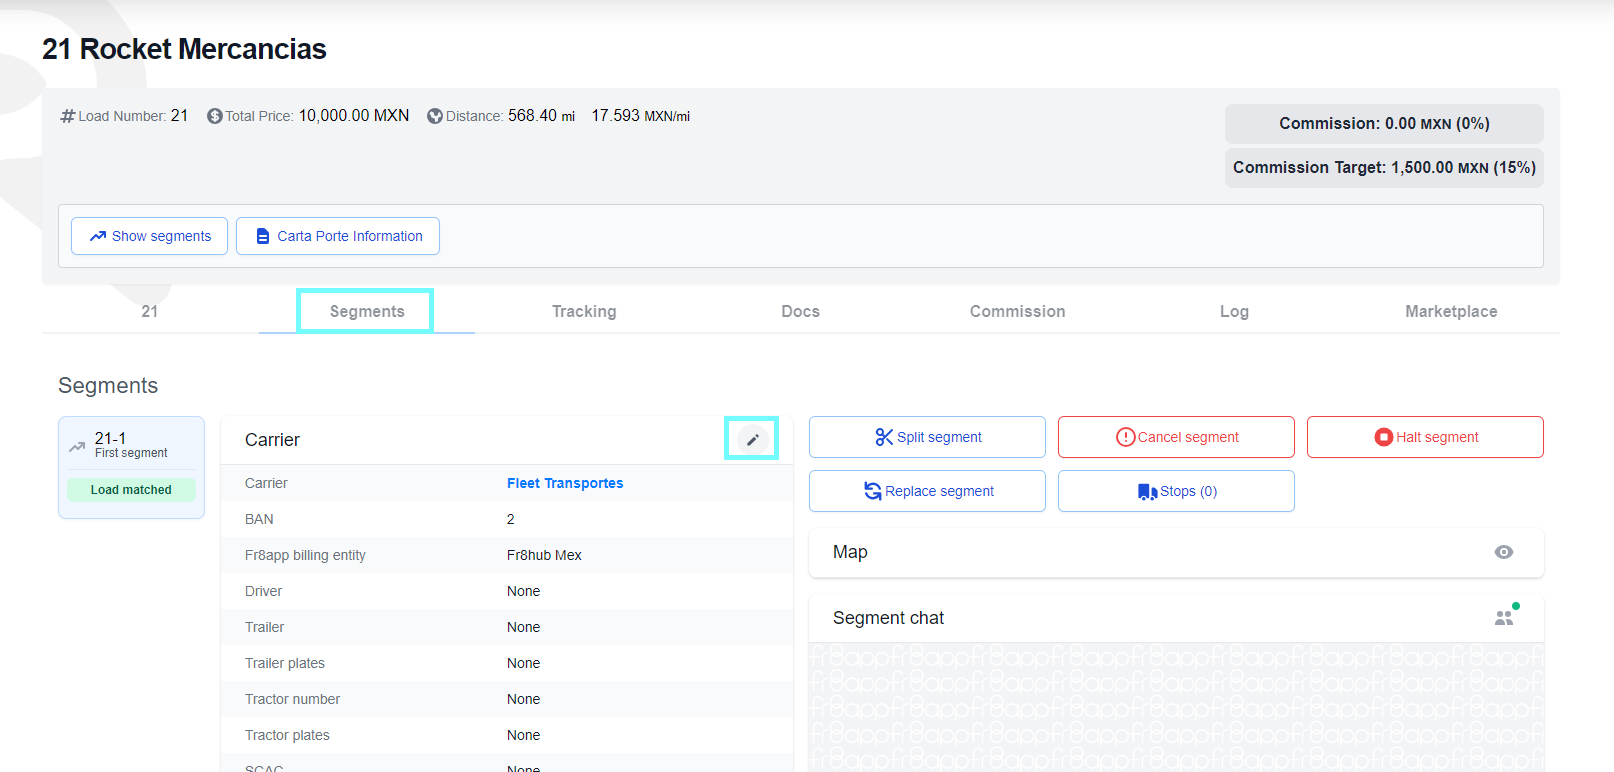Screen dimensions: 1614x772
Task: Click Cancel segment button
Action: (x=1176, y=437)
